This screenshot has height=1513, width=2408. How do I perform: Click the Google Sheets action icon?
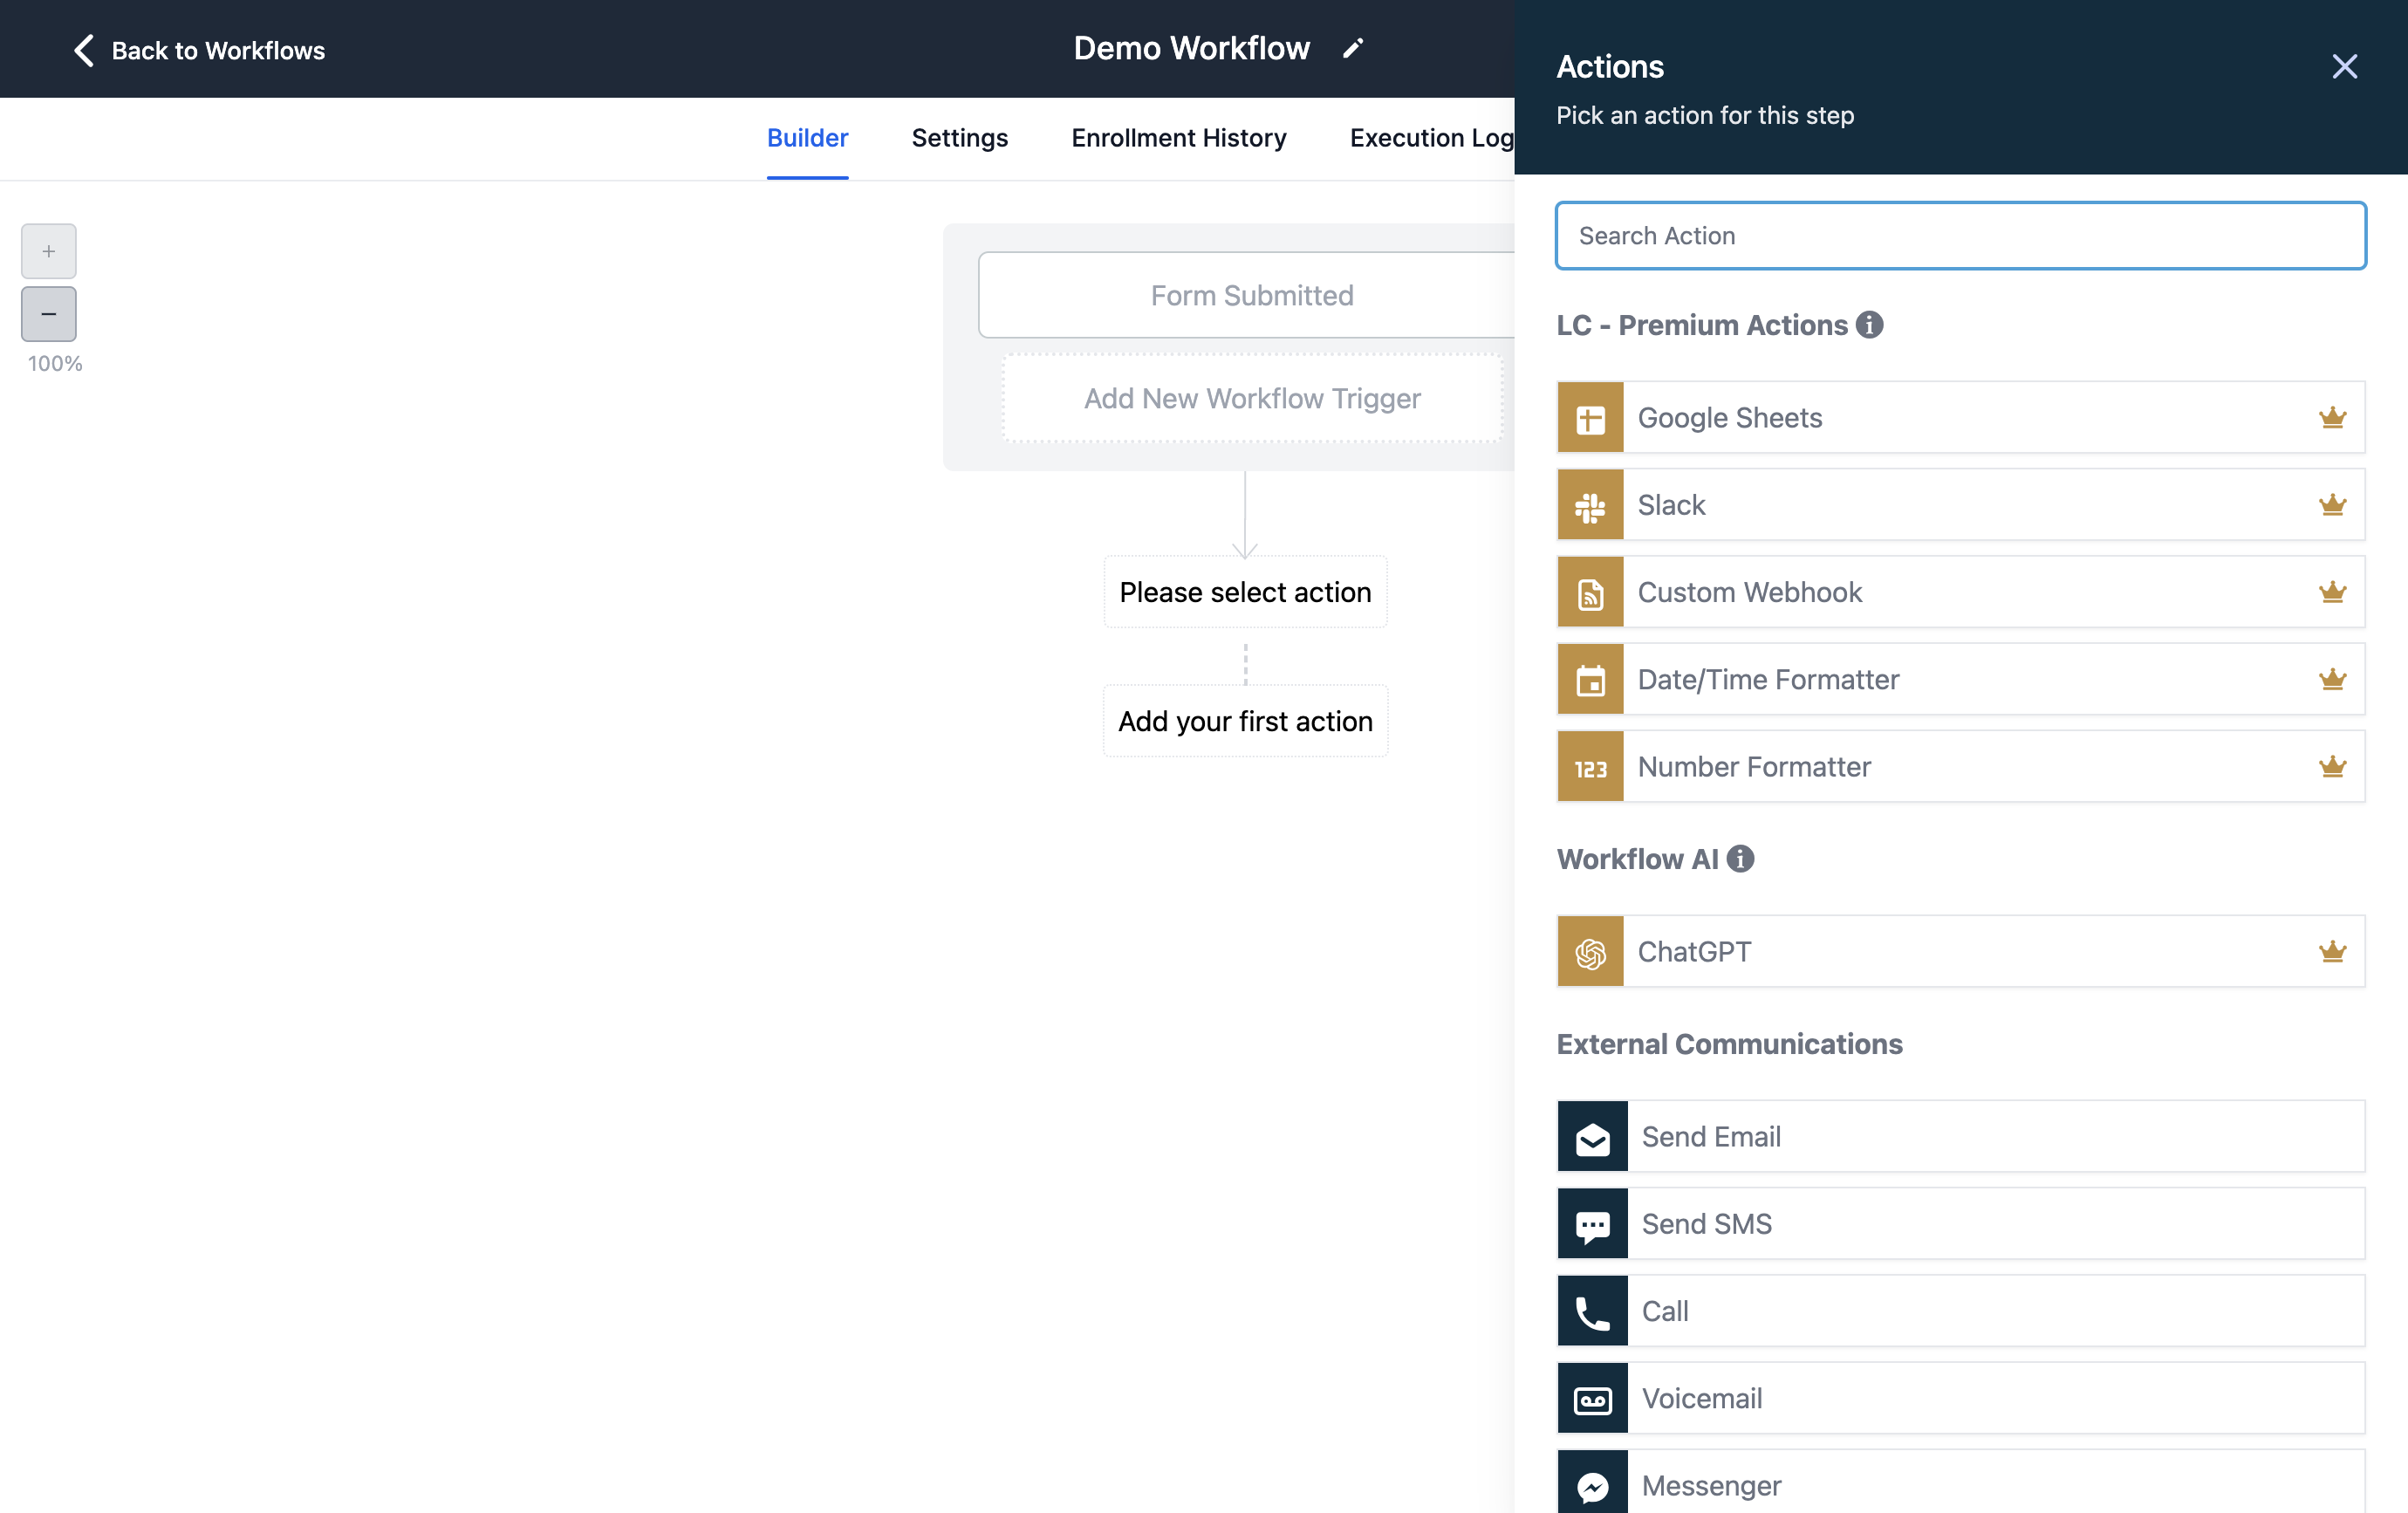(x=1590, y=418)
